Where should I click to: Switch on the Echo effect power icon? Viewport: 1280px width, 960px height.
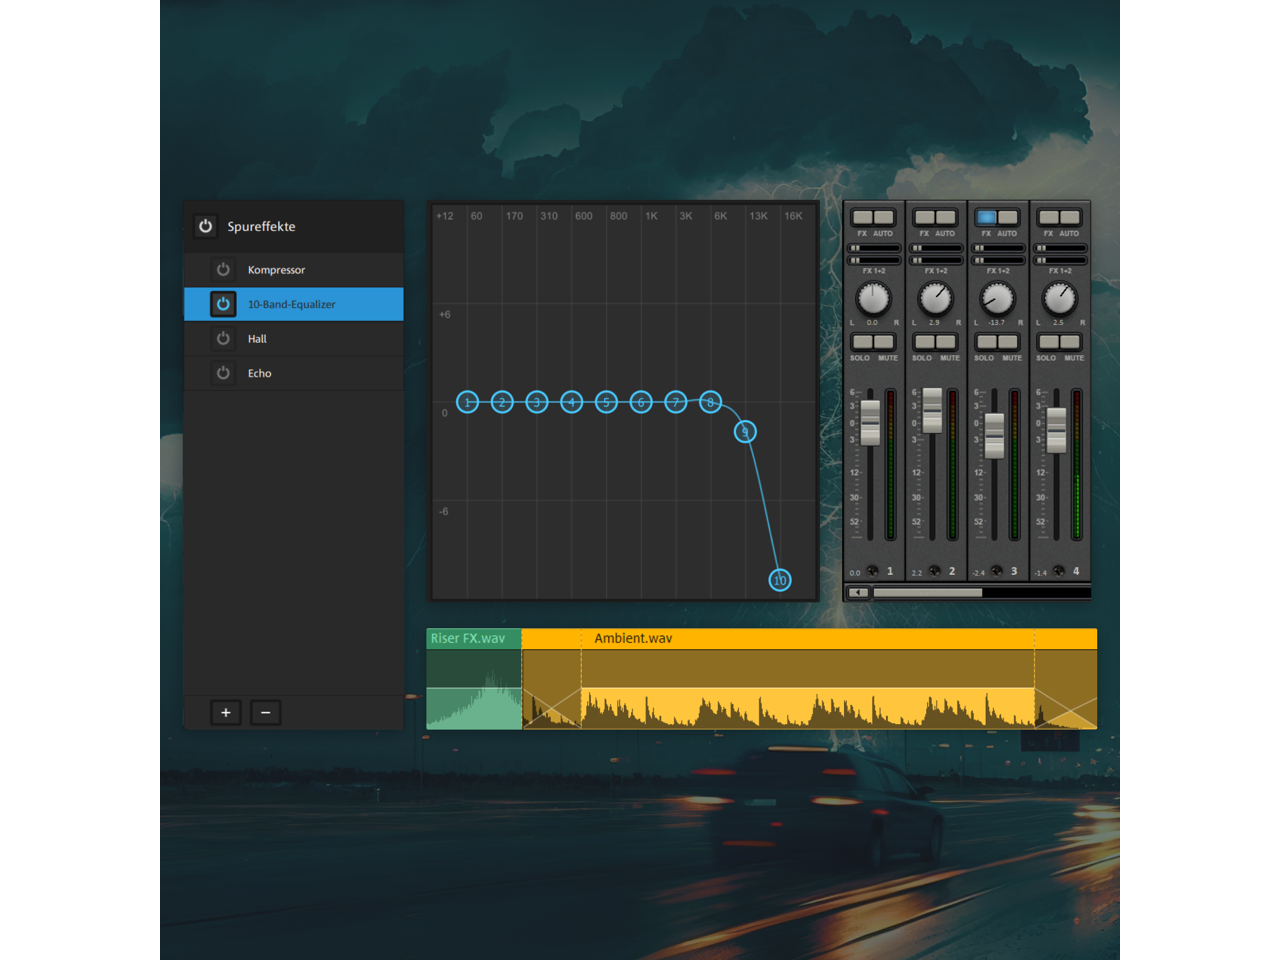[x=223, y=373]
